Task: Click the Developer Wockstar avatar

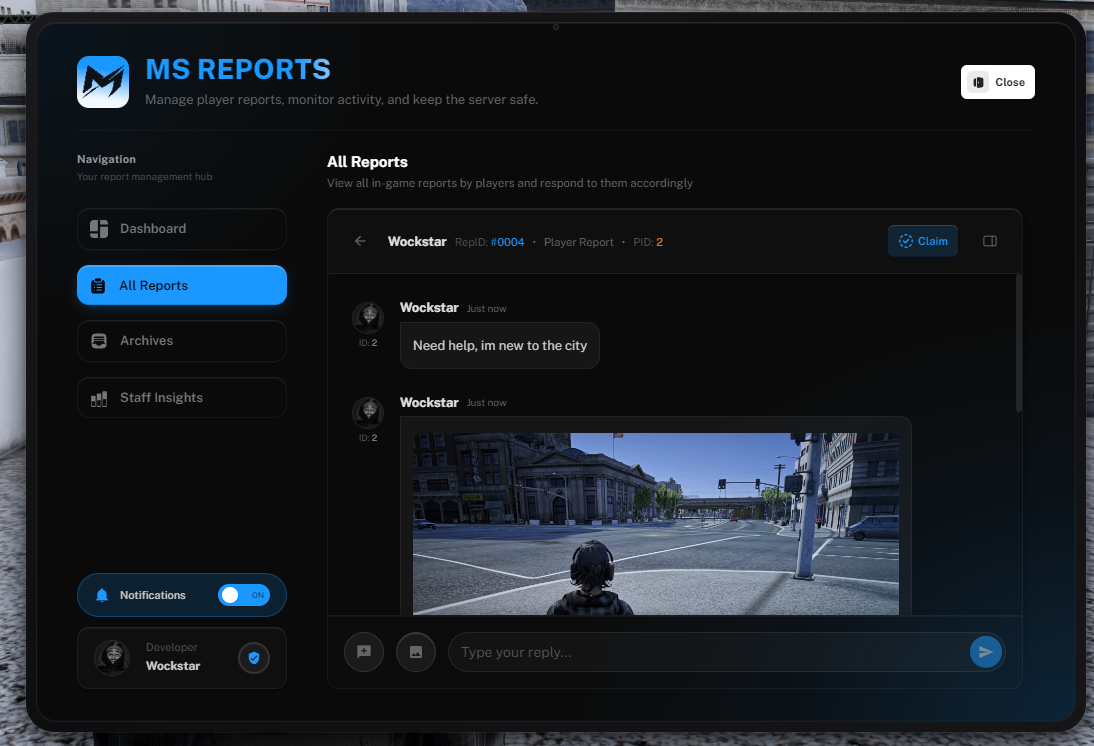Action: 112,658
